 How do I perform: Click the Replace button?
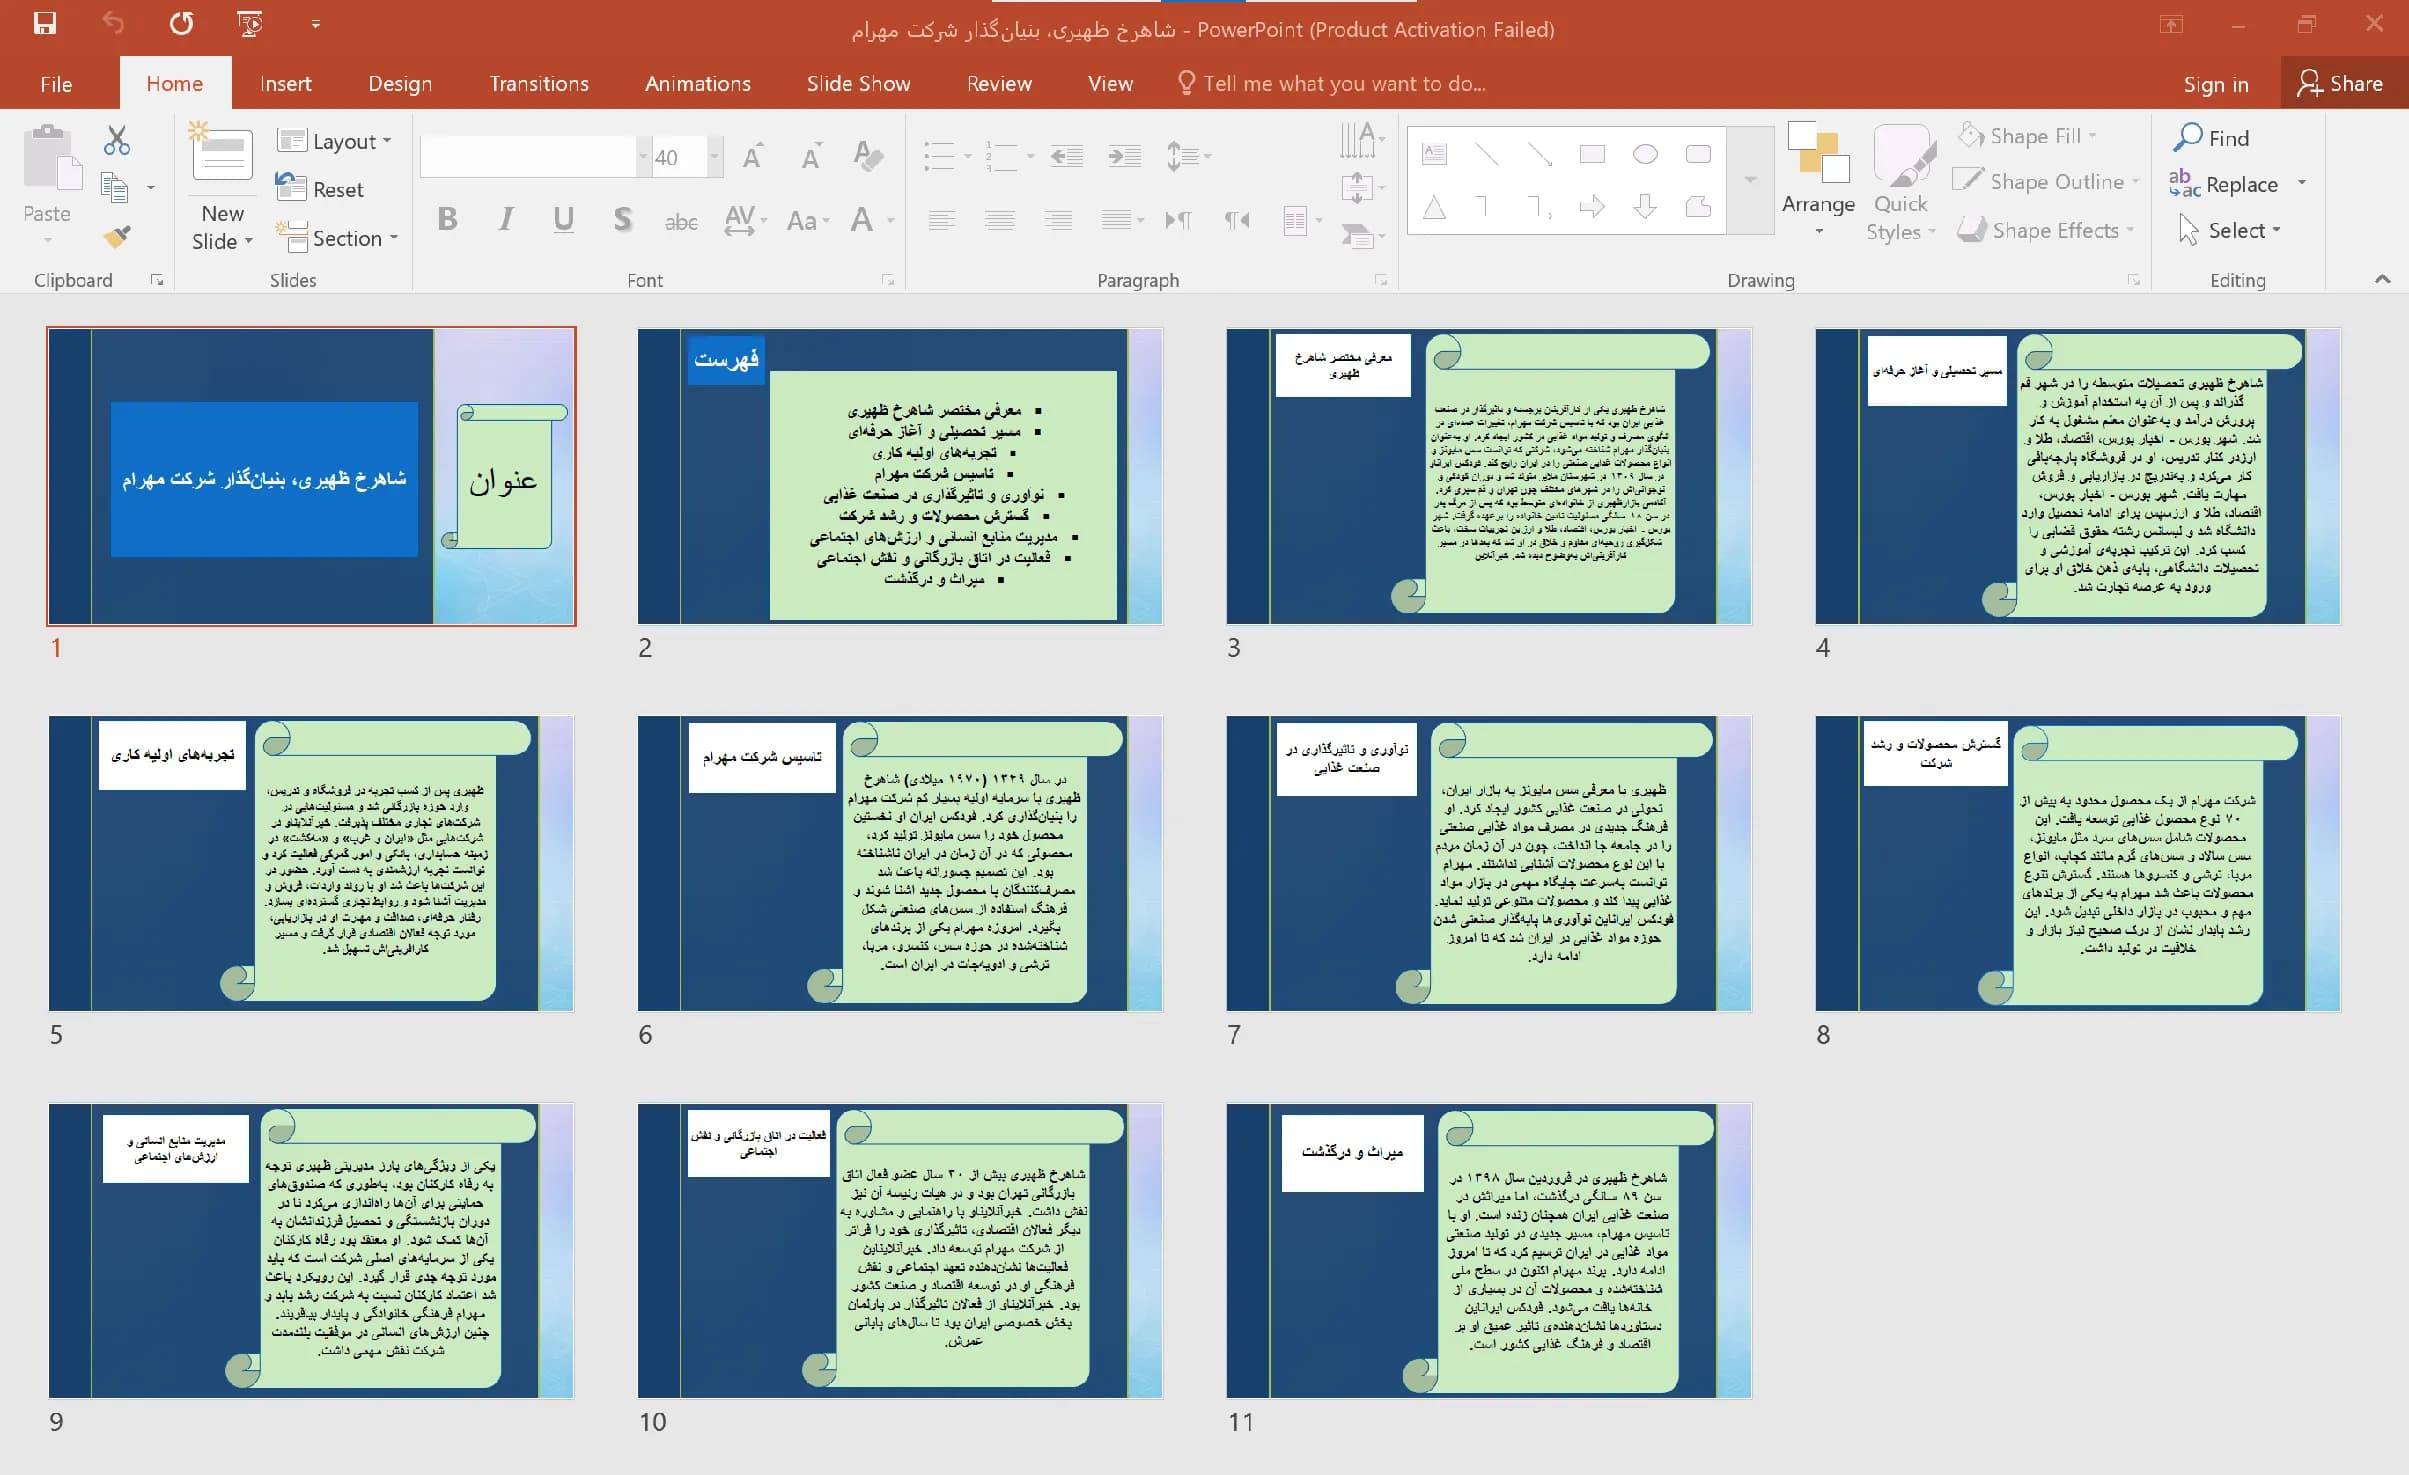[2226, 184]
